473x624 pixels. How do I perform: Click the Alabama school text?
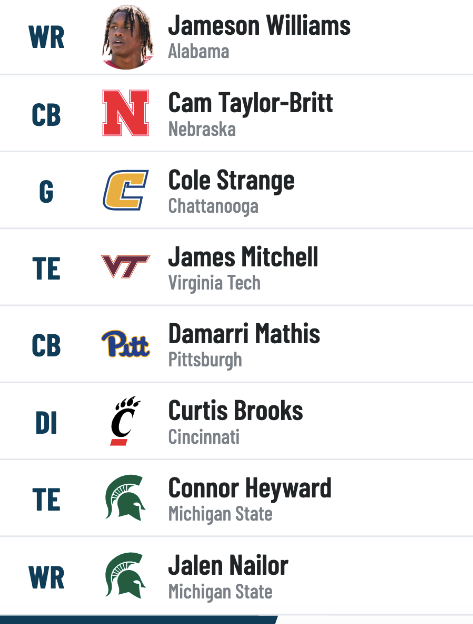[x=199, y=51]
